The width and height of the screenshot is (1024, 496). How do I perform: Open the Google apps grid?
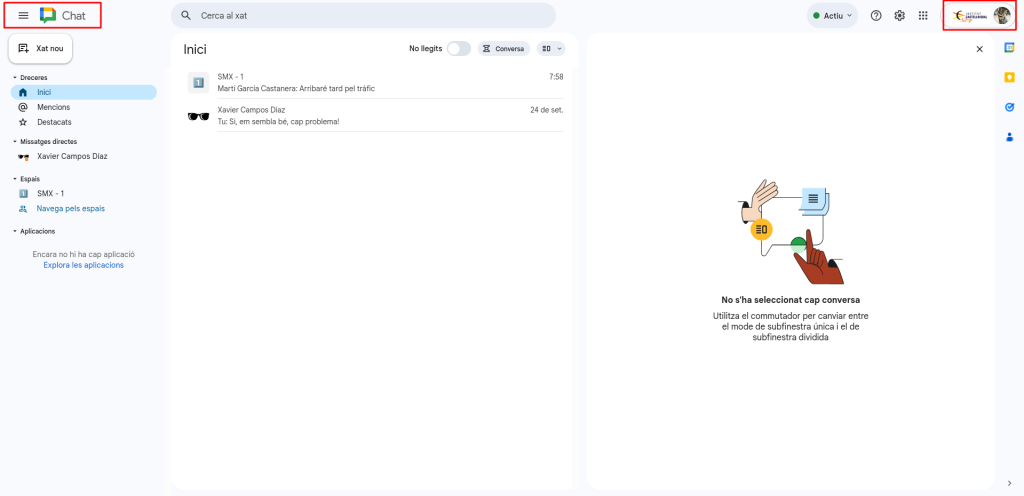[x=923, y=15]
